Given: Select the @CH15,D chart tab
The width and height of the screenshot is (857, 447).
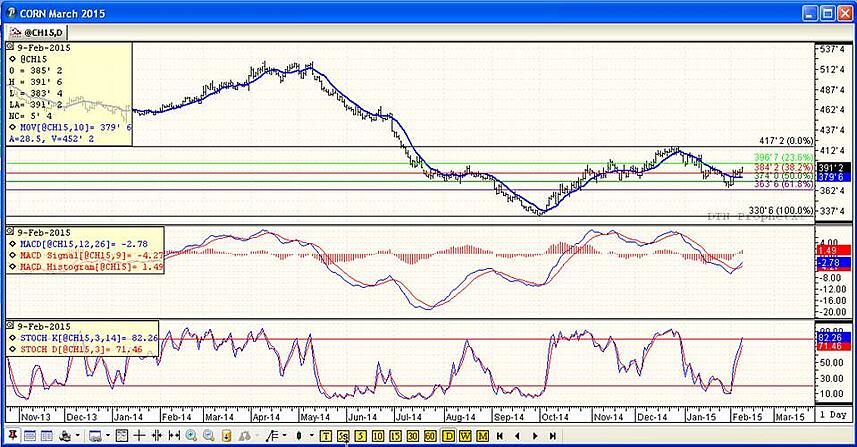Looking at the screenshot, I should 36,32.
